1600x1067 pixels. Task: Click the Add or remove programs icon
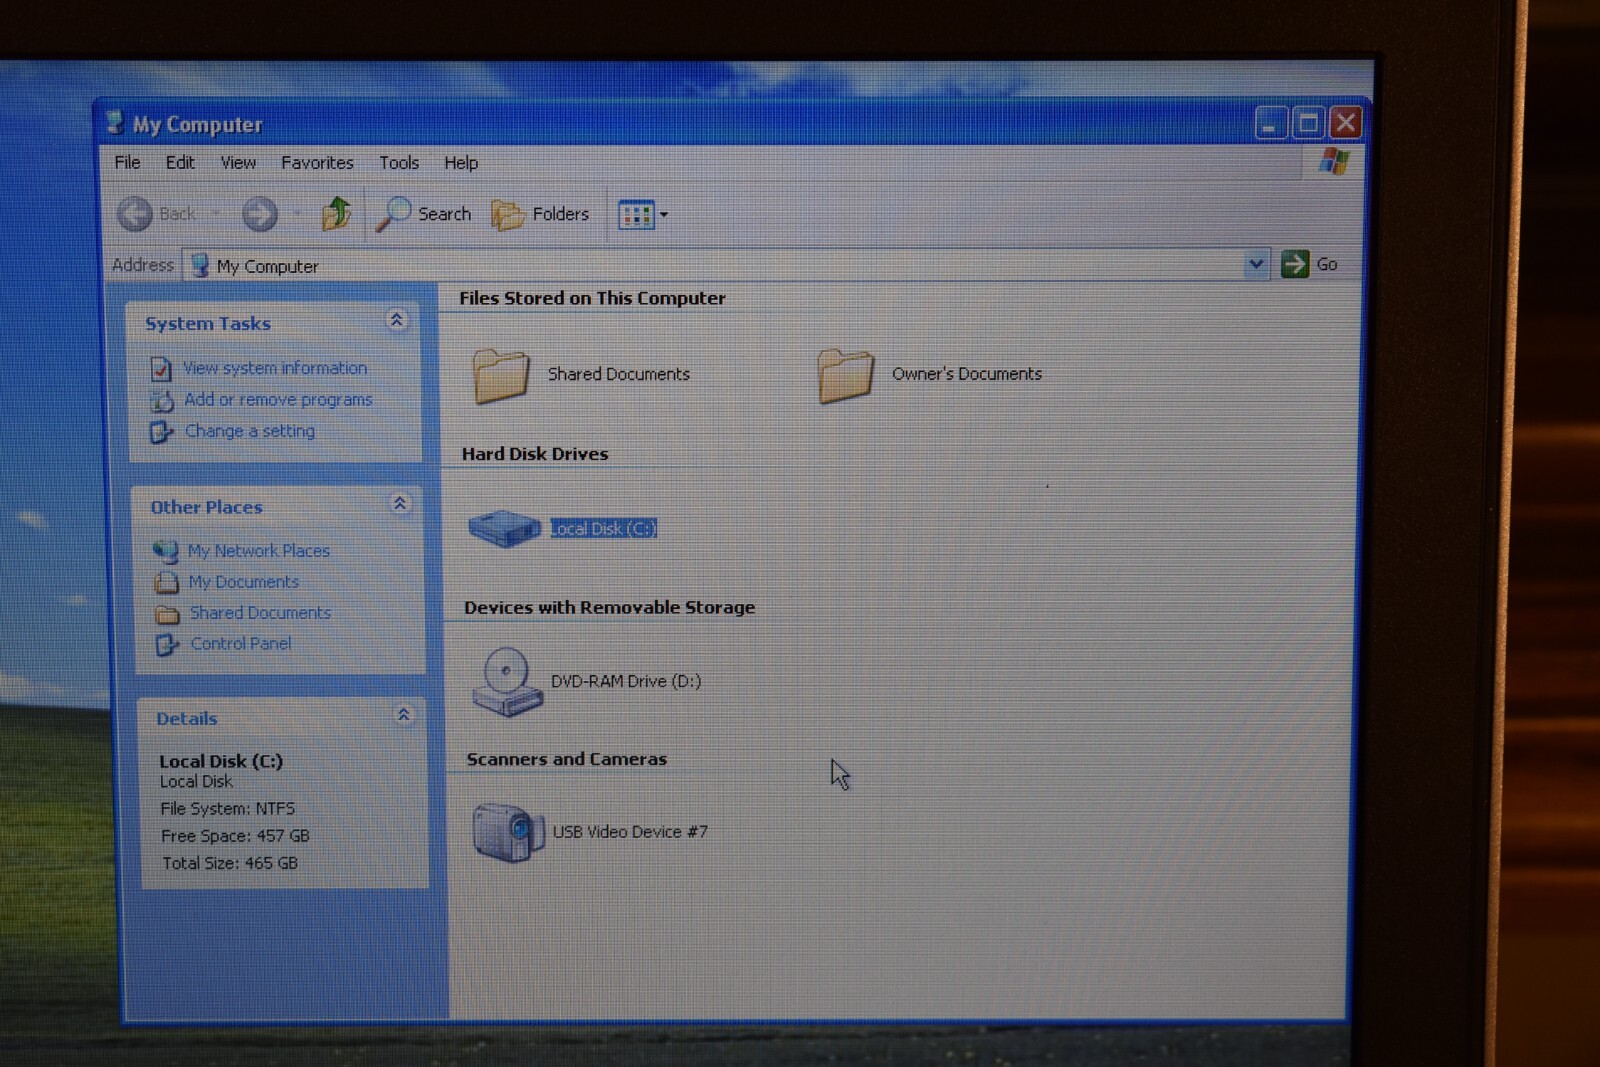(162, 401)
